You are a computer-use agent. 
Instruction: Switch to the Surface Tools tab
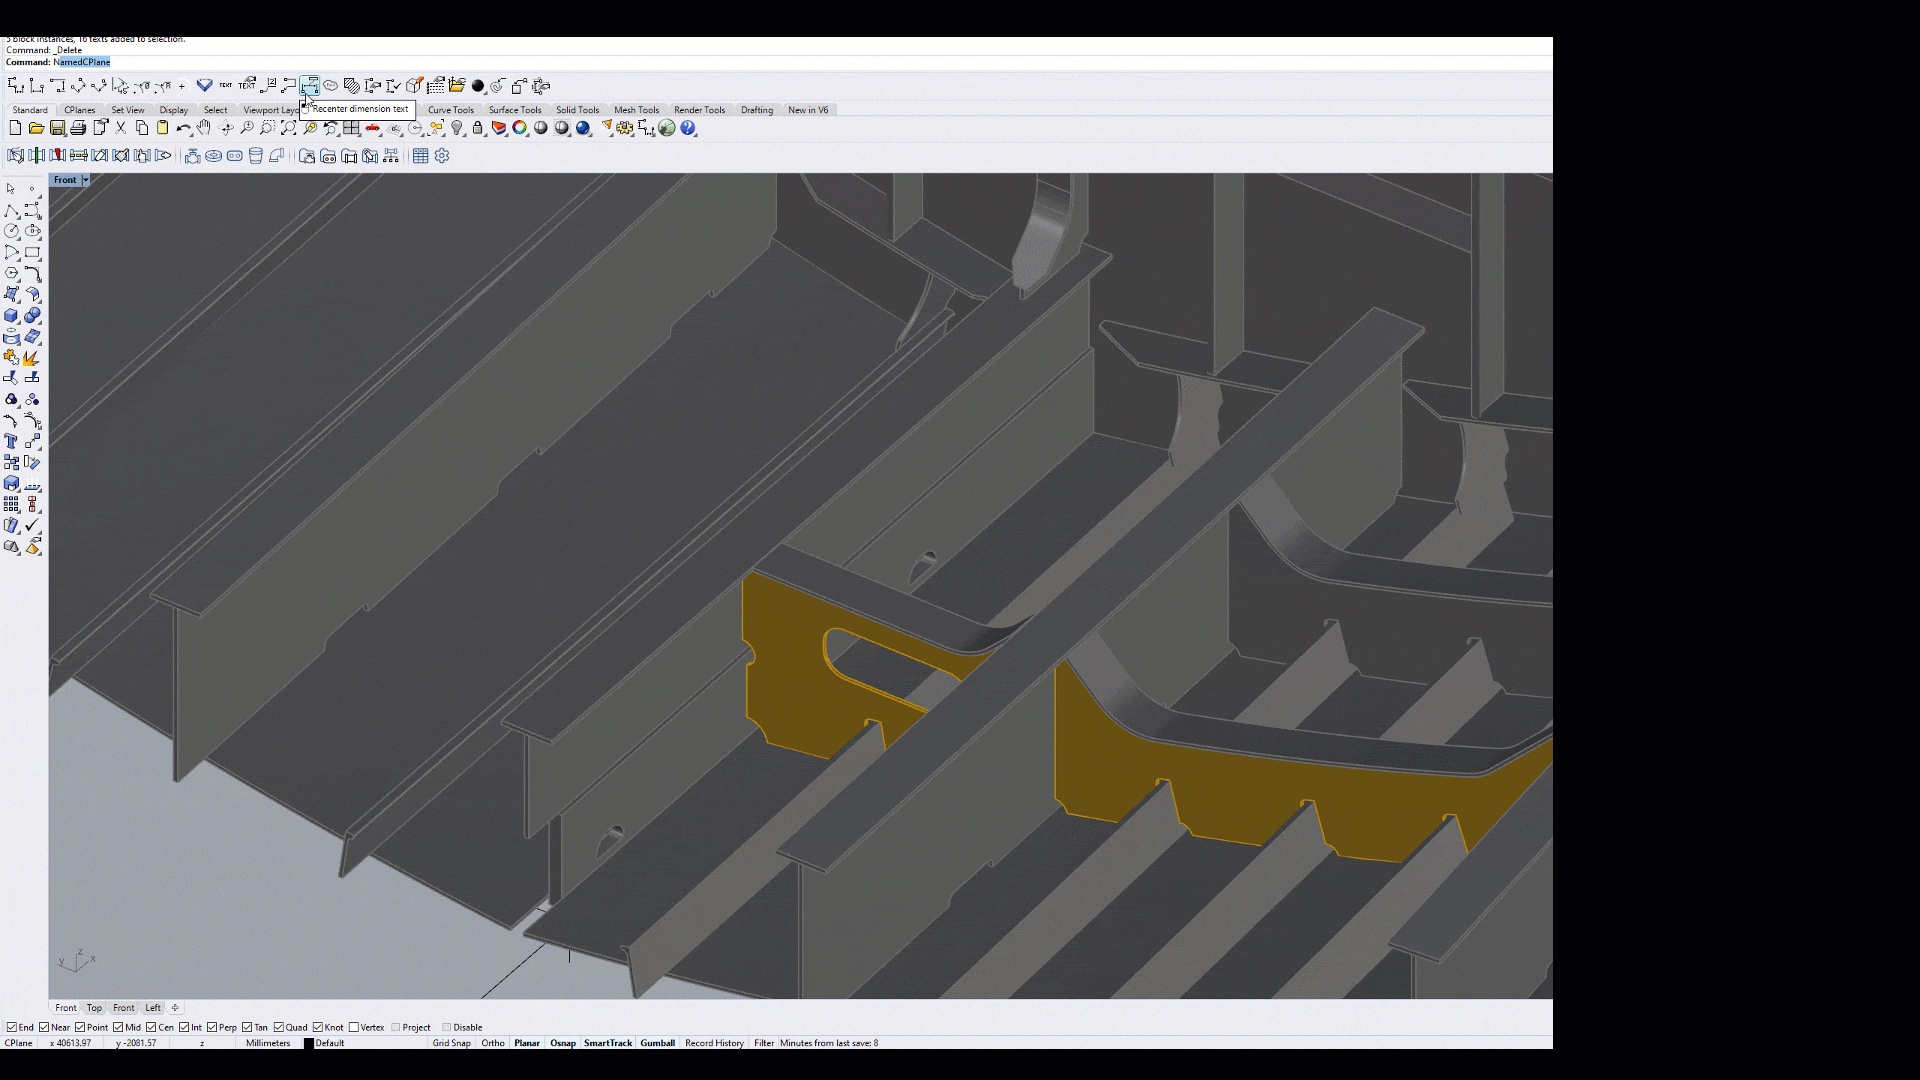click(514, 110)
